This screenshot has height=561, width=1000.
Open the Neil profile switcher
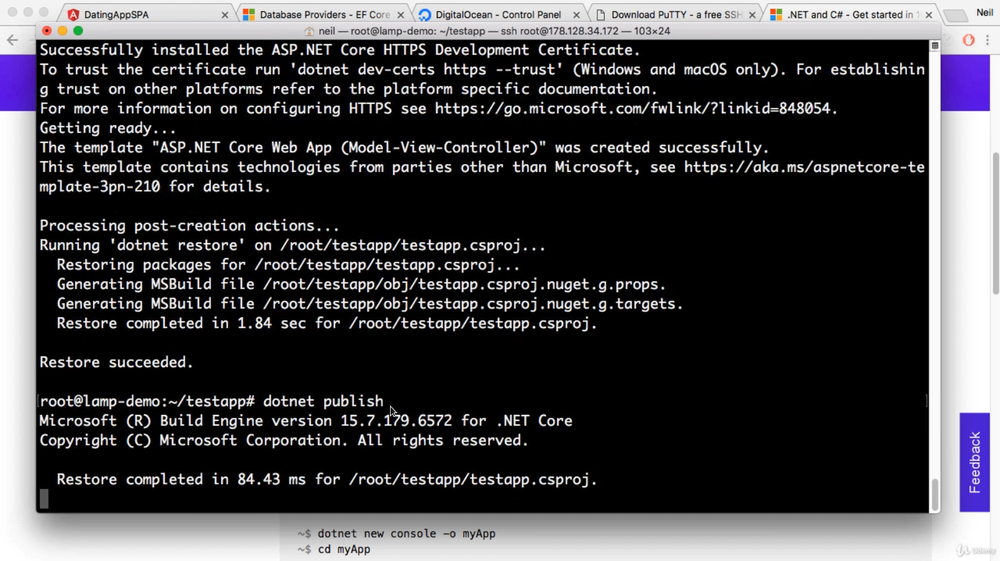click(x=984, y=14)
